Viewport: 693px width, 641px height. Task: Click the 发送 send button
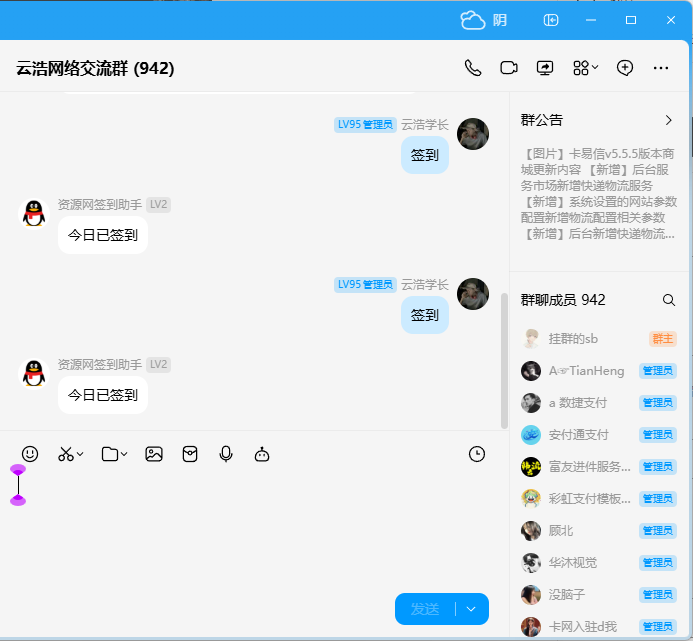coord(425,609)
